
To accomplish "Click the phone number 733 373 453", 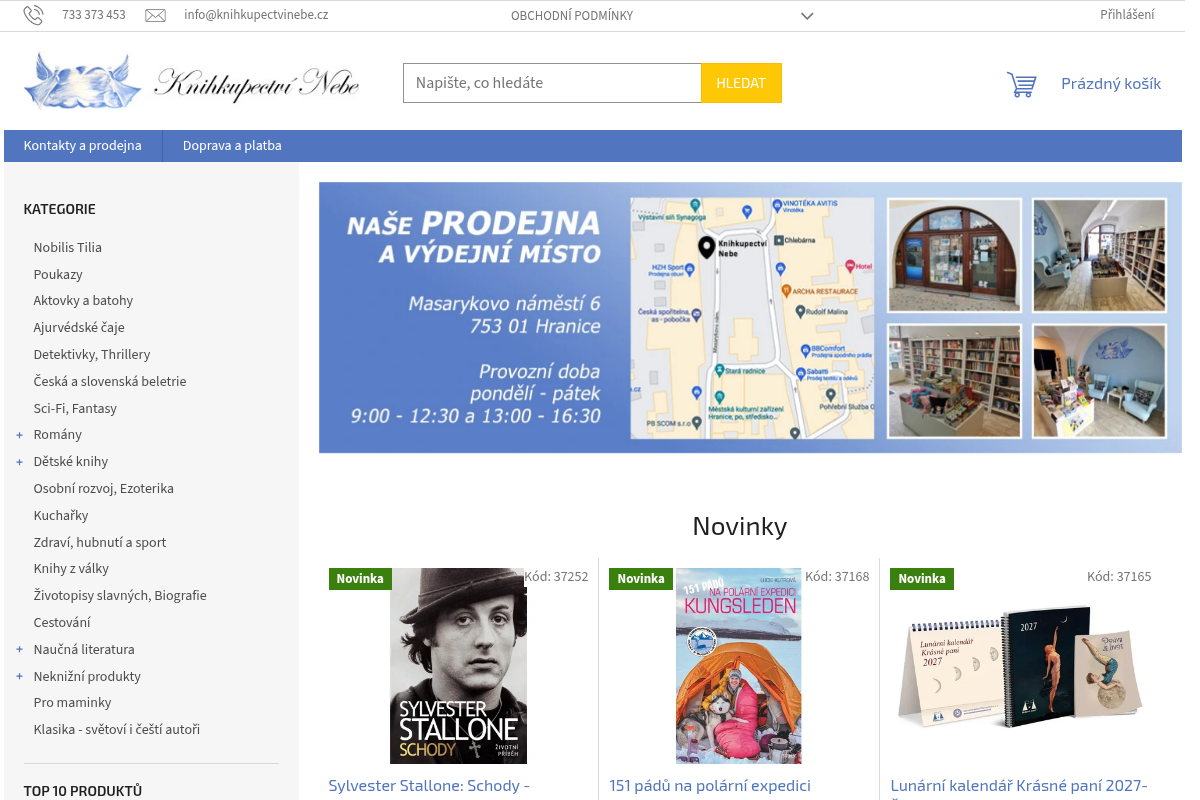I will point(94,15).
